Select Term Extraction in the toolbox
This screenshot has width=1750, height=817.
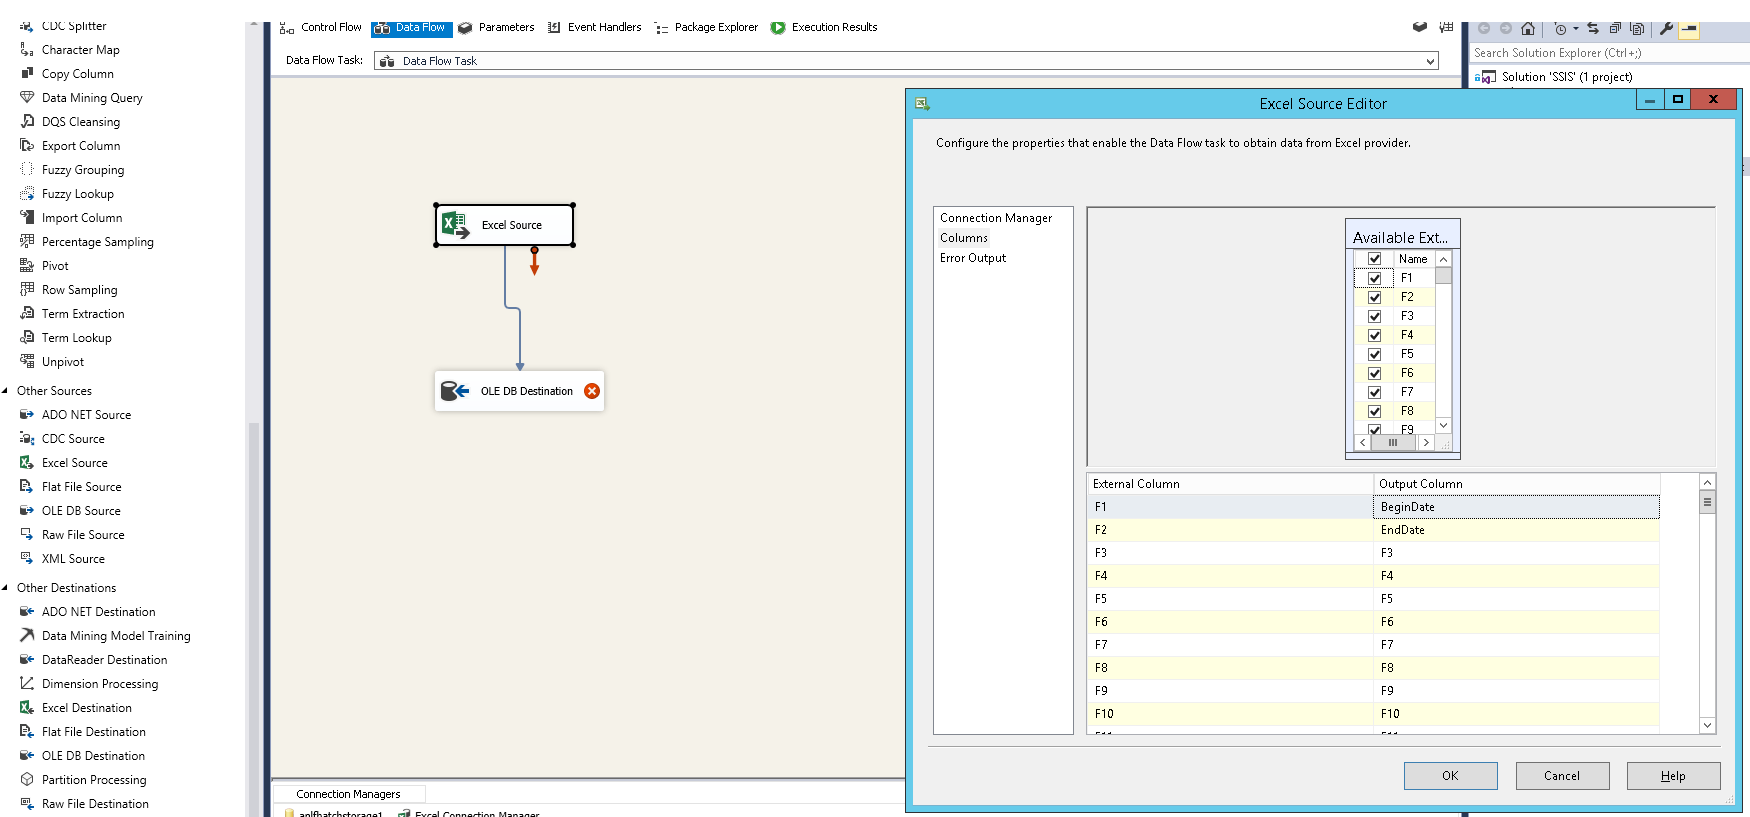coord(83,314)
